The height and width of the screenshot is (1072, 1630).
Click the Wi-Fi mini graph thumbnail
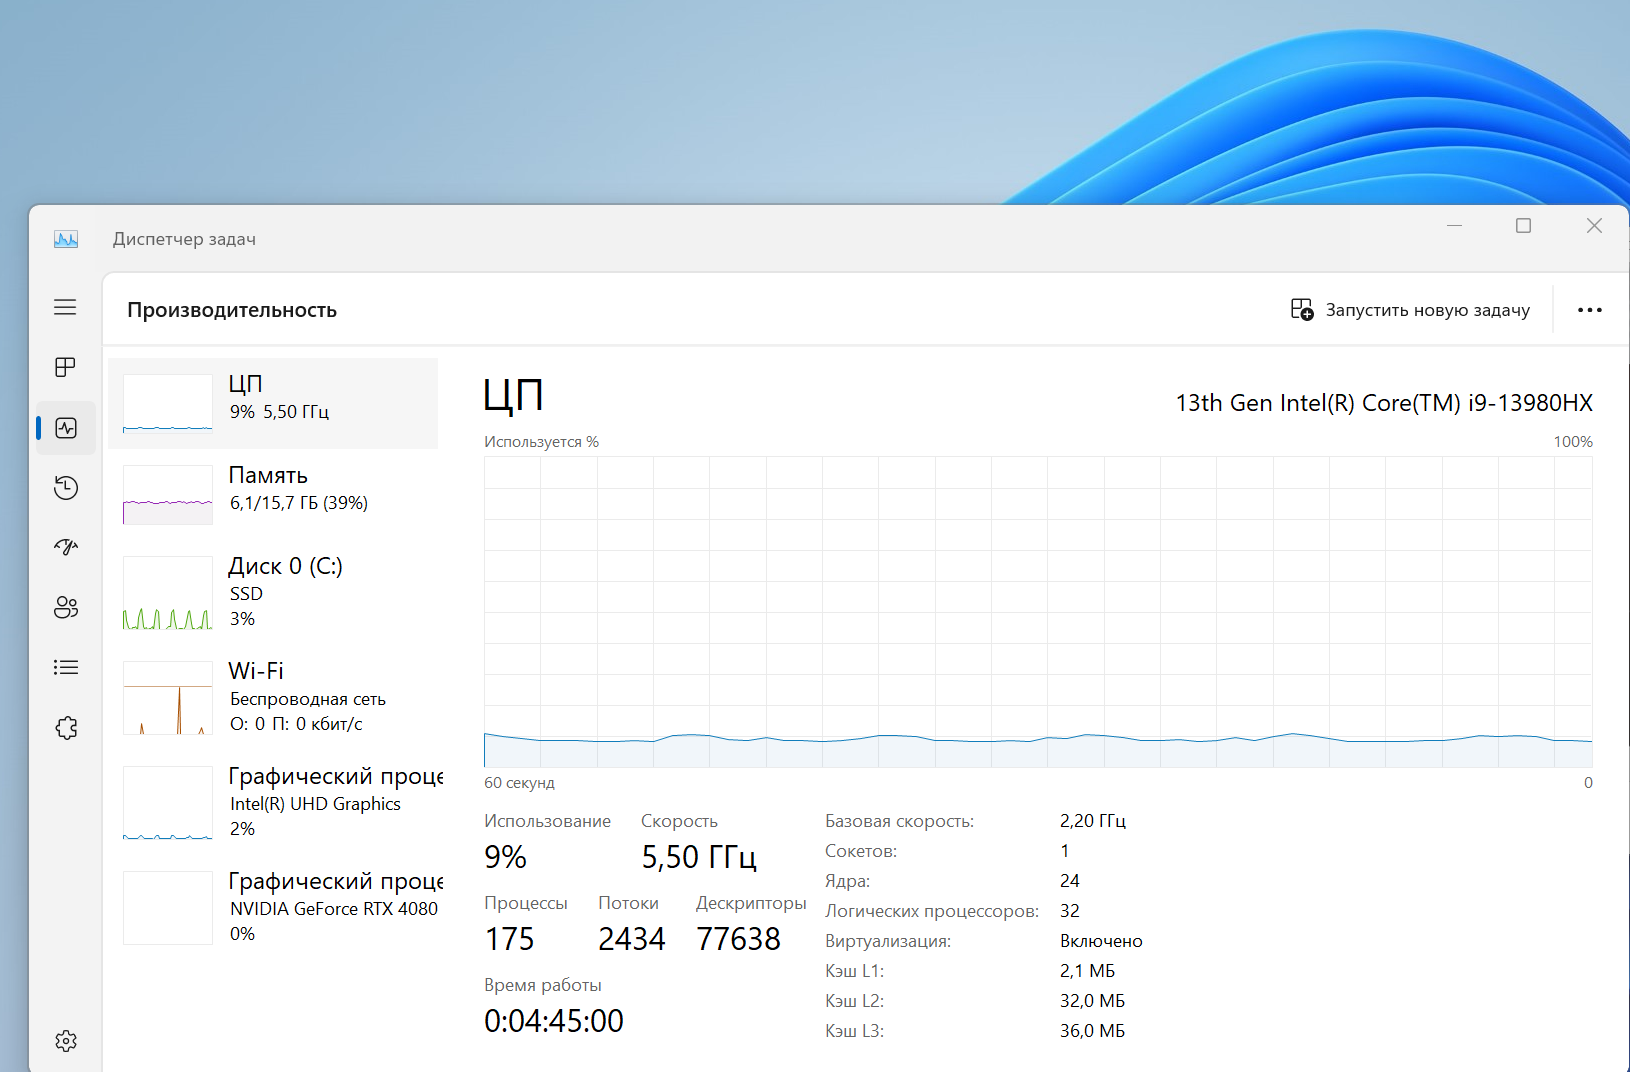click(x=168, y=697)
